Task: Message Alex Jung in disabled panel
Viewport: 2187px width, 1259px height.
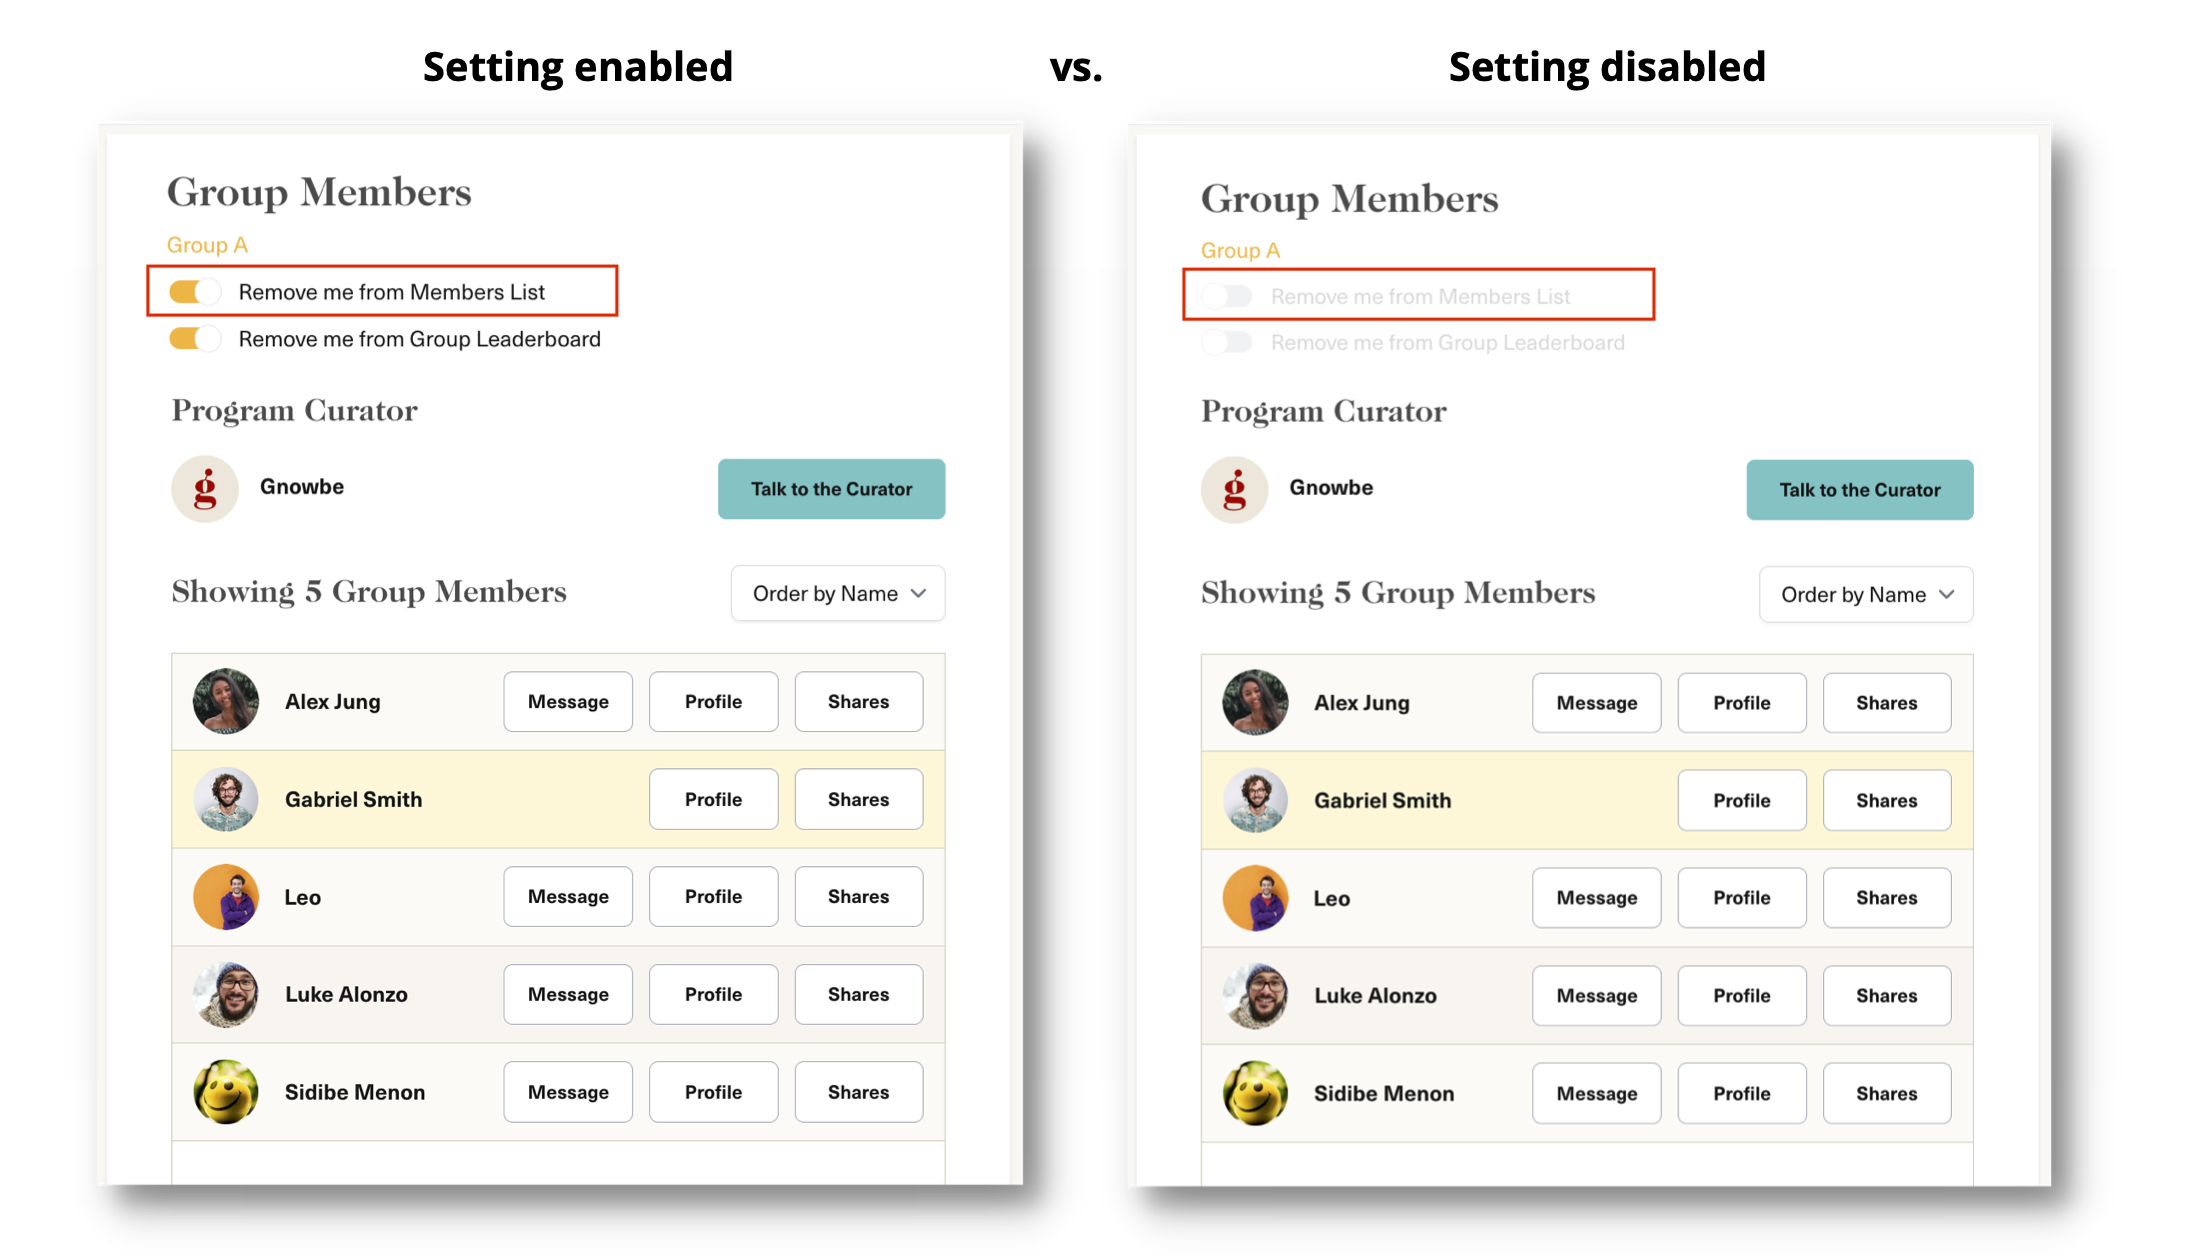Action: pyautogui.click(x=1597, y=703)
